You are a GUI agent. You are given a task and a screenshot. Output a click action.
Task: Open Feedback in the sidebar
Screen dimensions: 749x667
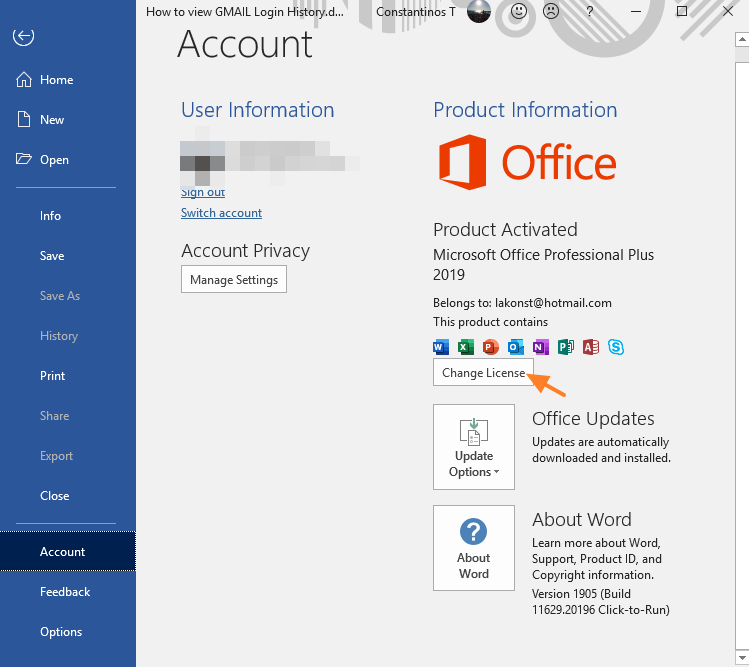(x=68, y=592)
